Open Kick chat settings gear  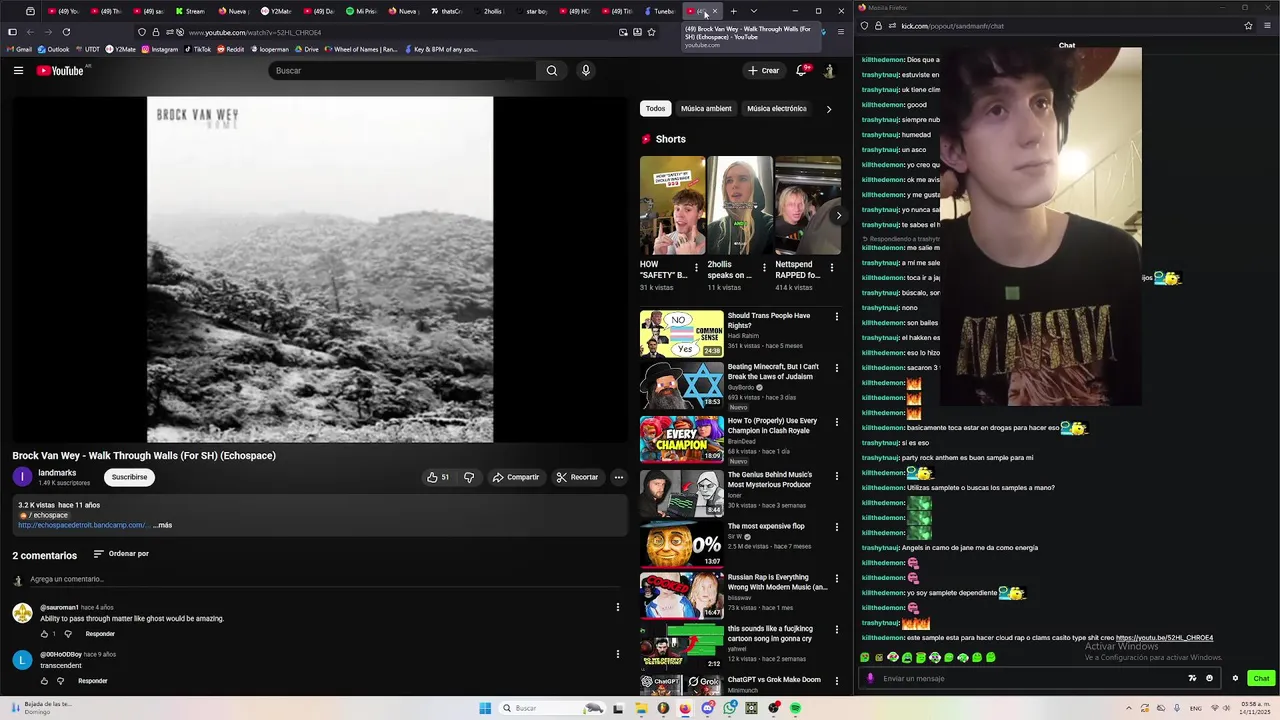1235,678
